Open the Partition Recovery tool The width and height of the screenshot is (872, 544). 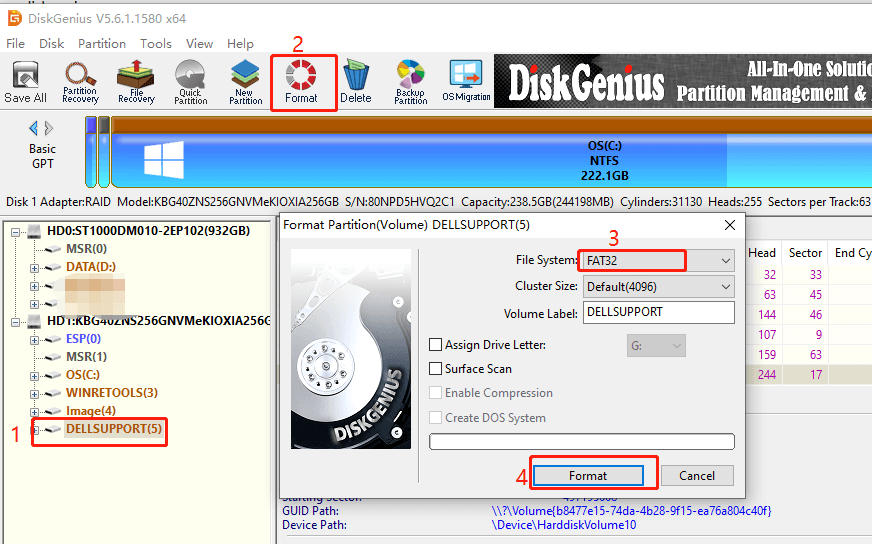click(80, 82)
